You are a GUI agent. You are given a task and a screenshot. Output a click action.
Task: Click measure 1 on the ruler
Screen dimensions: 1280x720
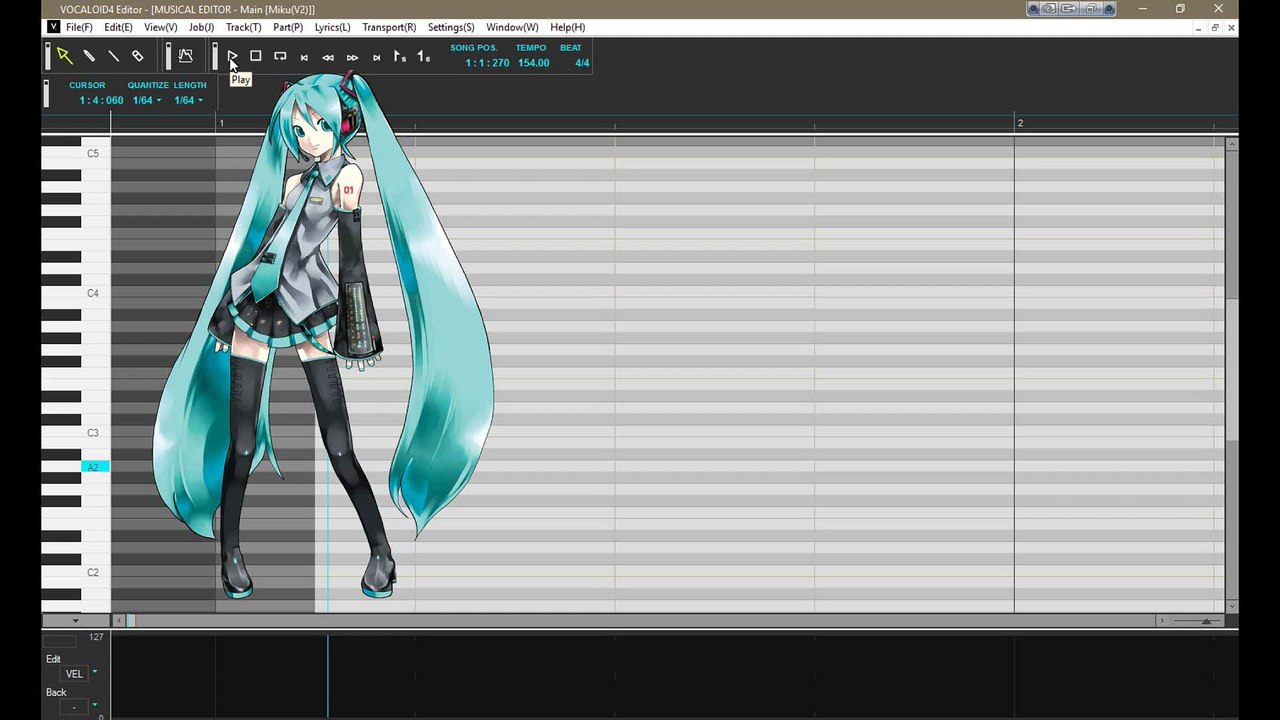tap(222, 123)
